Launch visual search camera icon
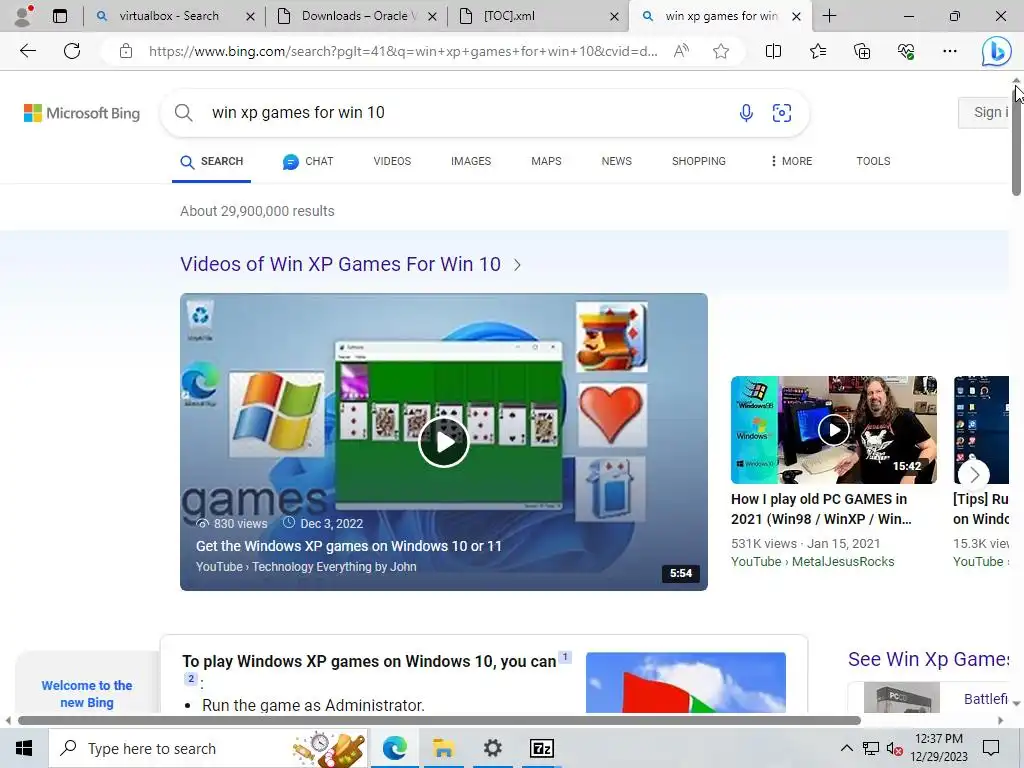 click(782, 113)
